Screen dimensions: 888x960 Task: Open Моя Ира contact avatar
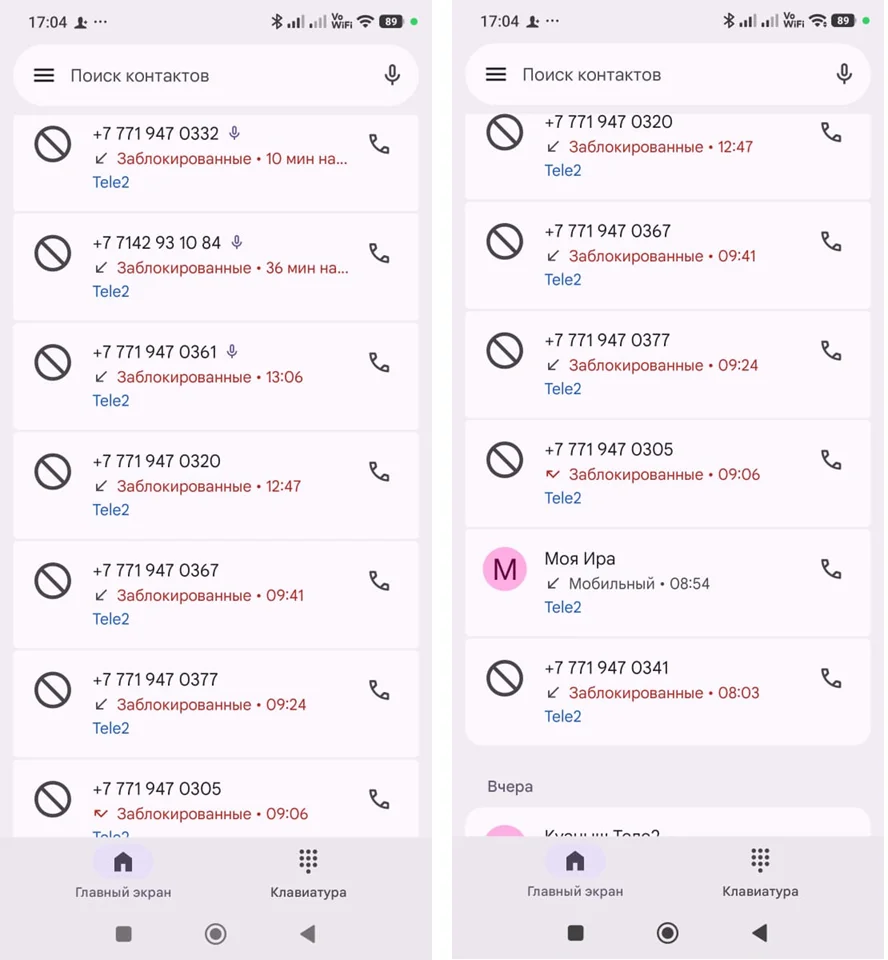[504, 570]
